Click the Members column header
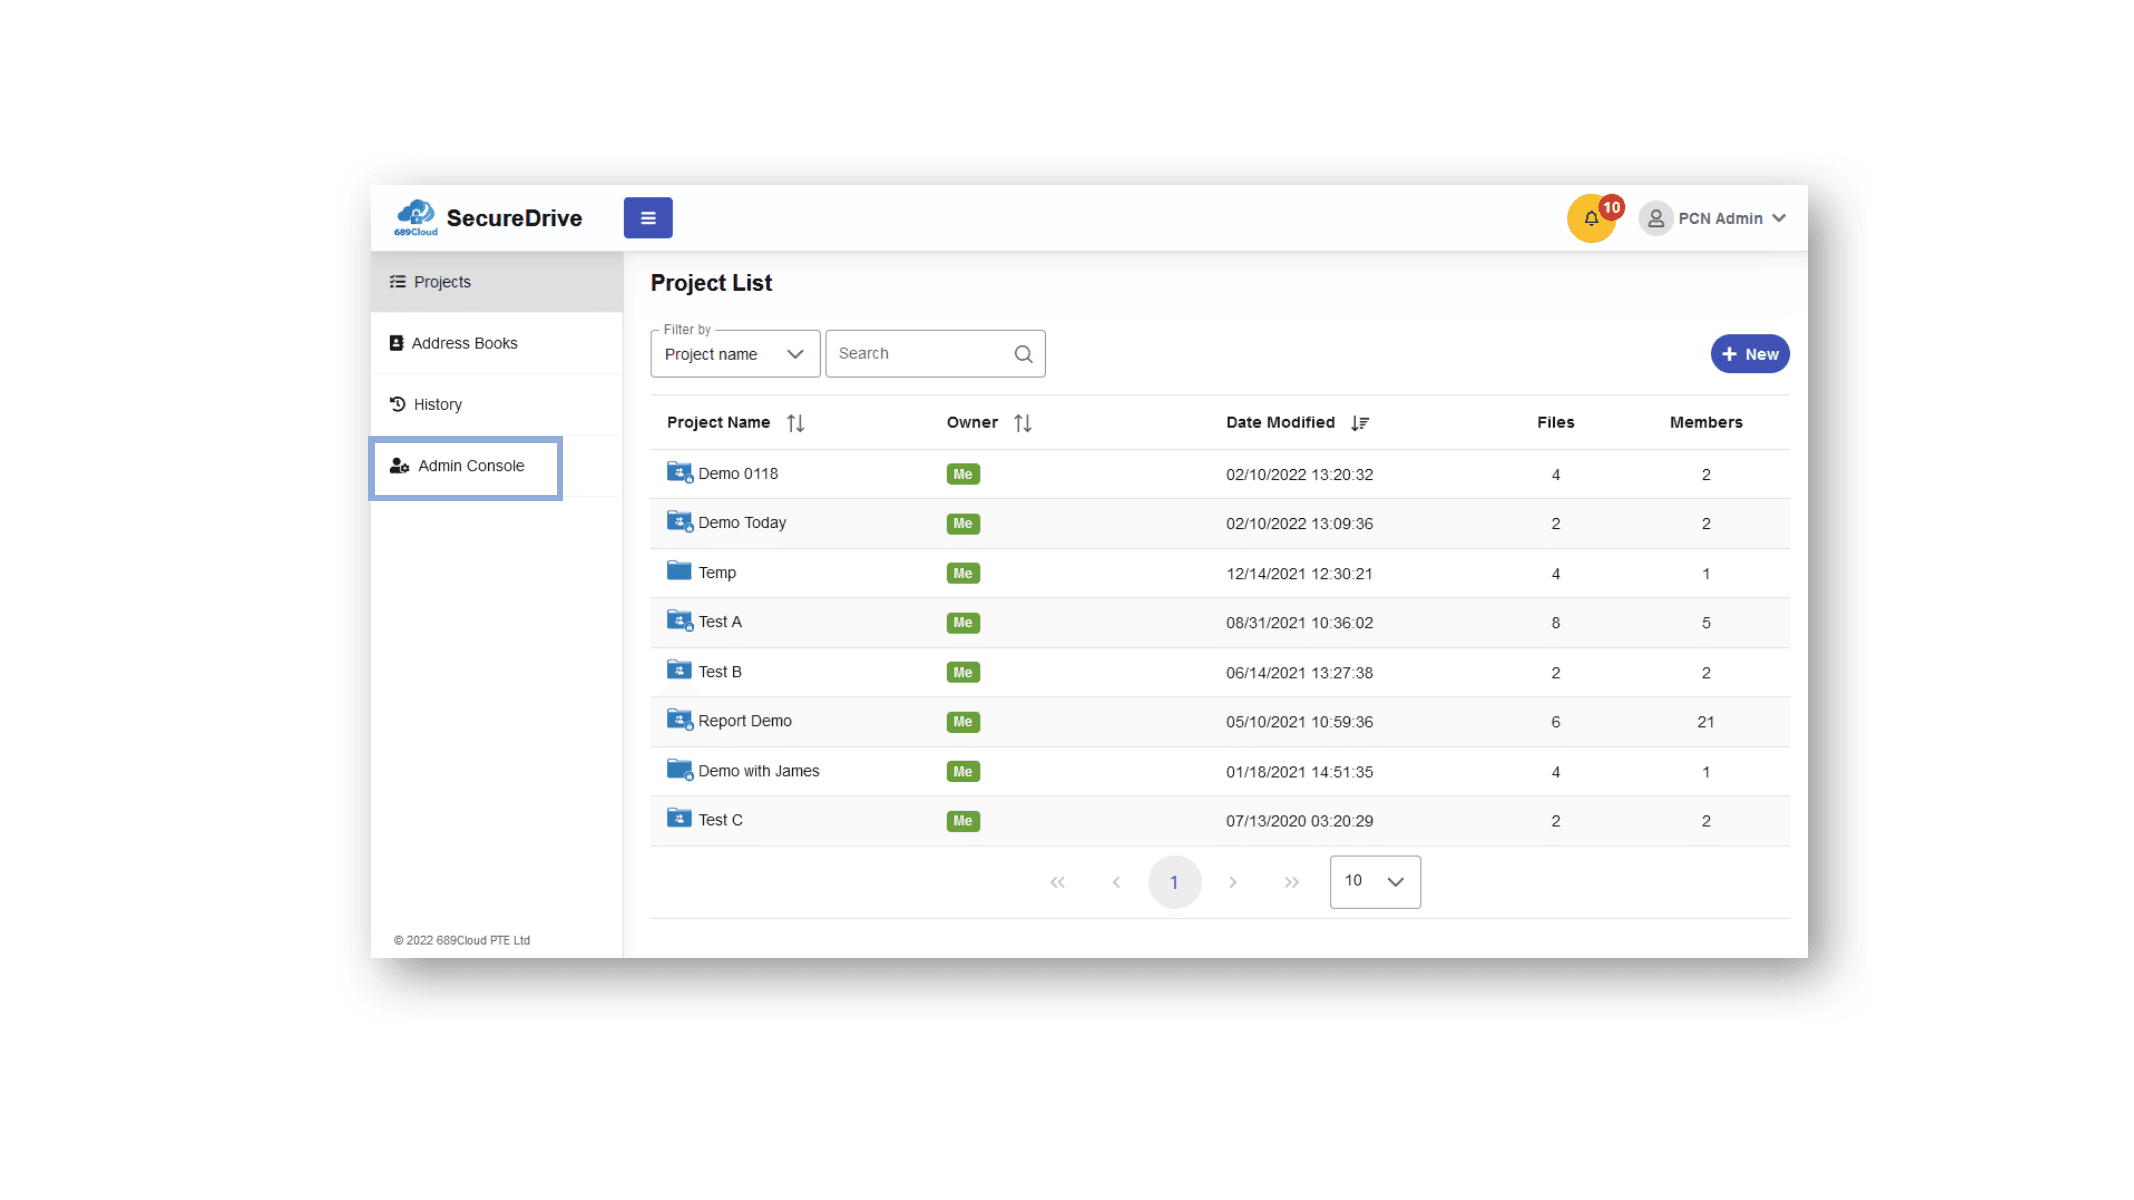Image resolution: width=2134 pixels, height=1200 pixels. point(1705,423)
